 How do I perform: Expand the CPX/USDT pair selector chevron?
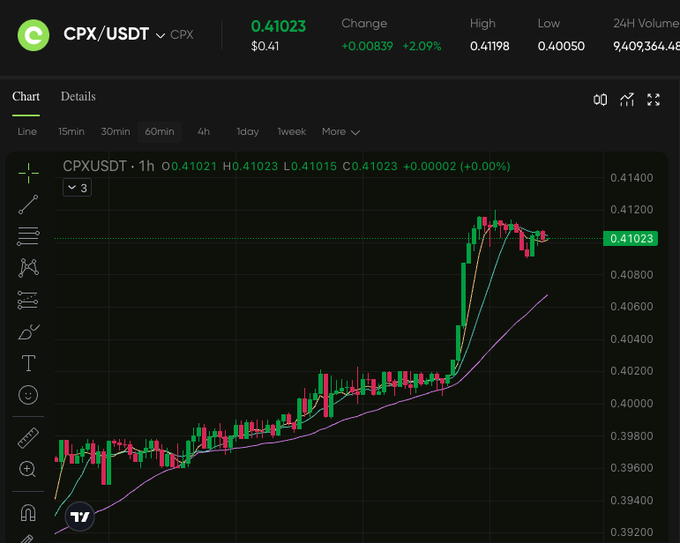(x=160, y=36)
